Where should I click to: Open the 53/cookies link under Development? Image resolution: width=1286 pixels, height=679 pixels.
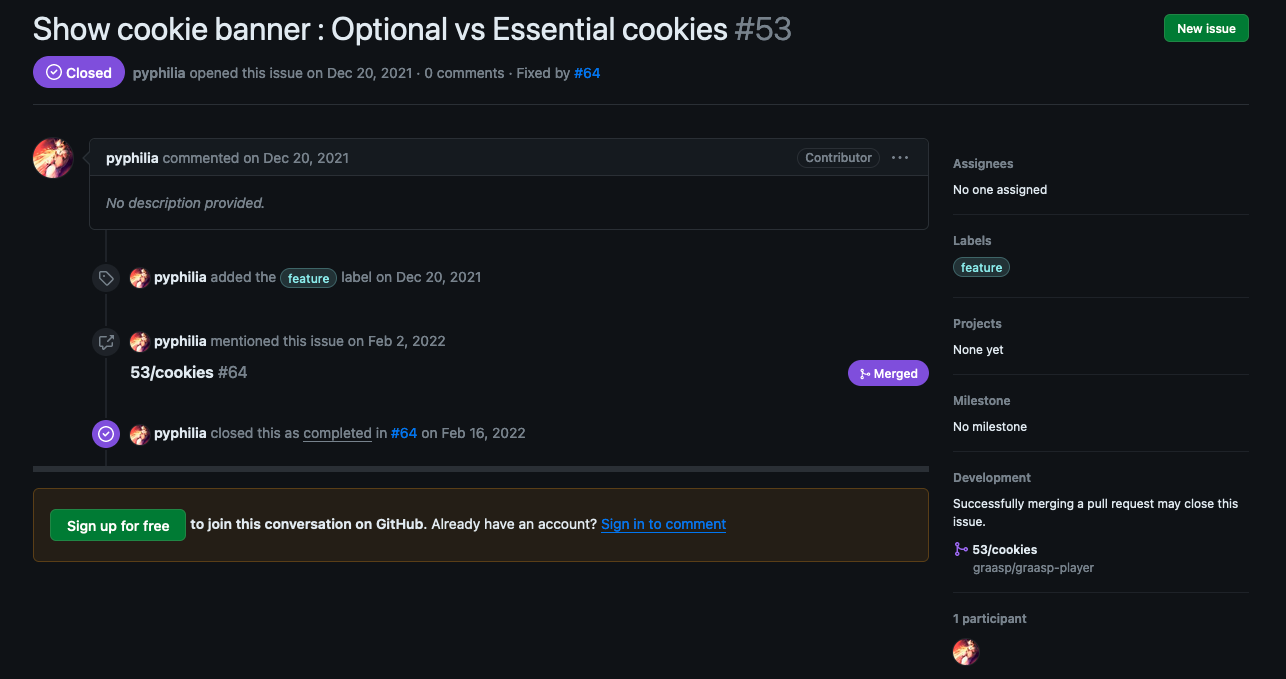point(1004,549)
